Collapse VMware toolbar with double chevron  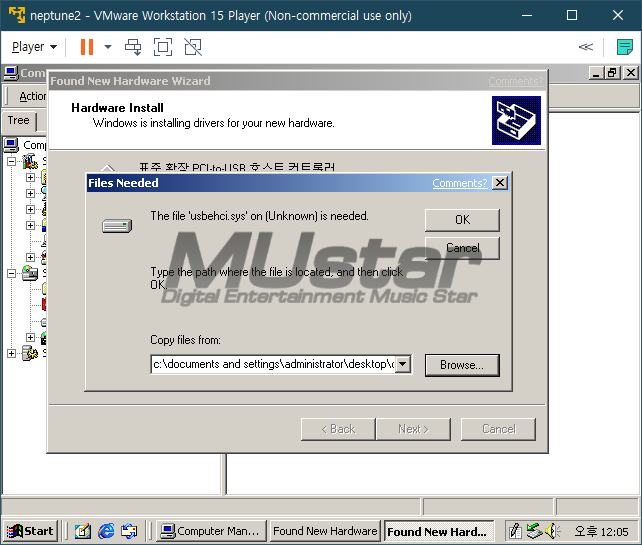click(x=585, y=47)
